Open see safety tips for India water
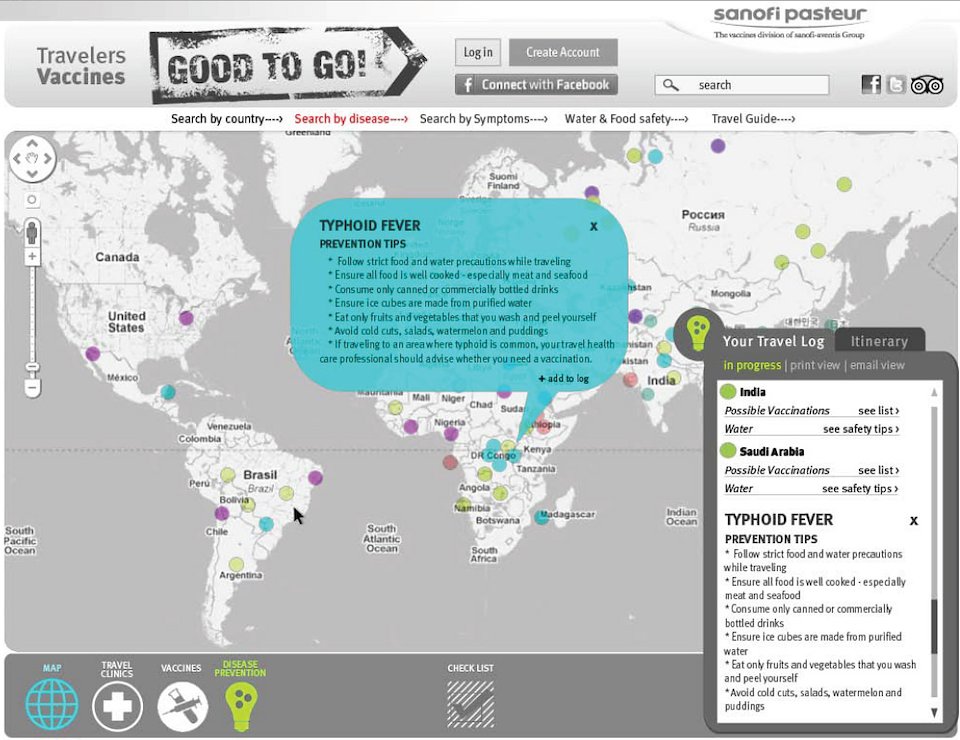 [861, 429]
